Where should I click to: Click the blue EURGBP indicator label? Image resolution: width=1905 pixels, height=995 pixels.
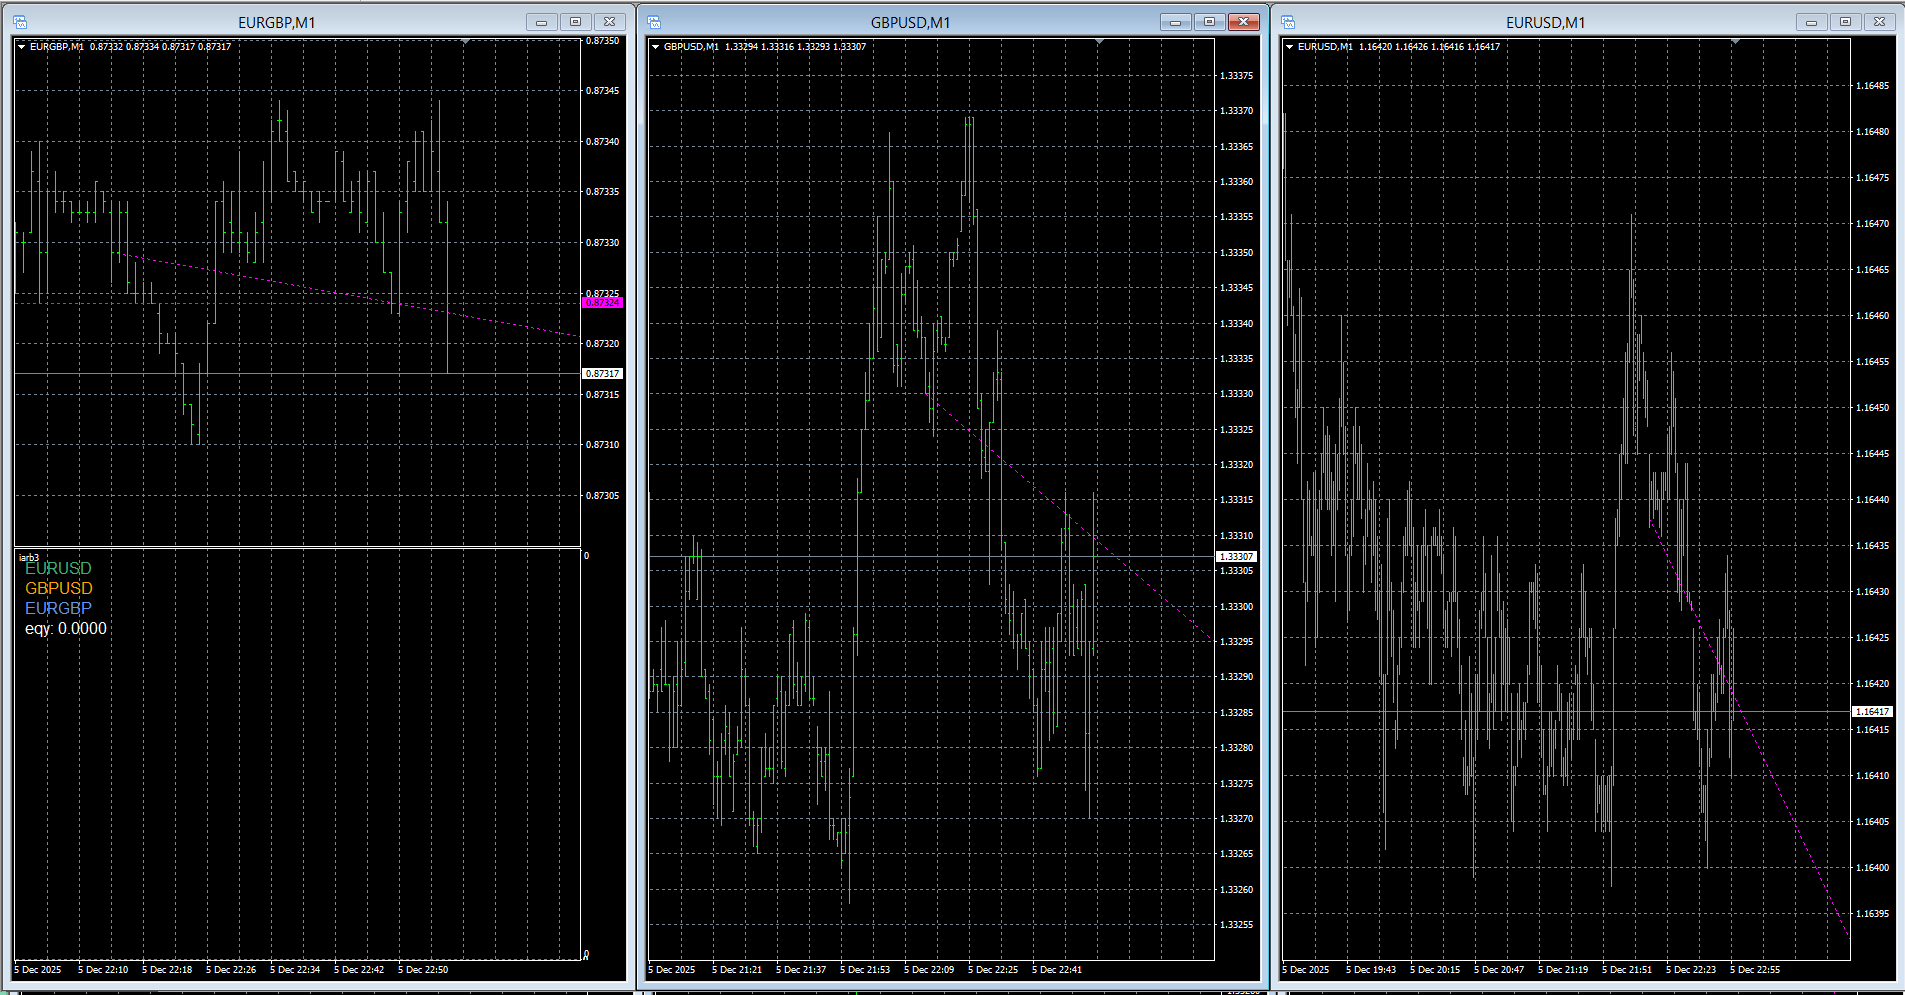point(58,609)
